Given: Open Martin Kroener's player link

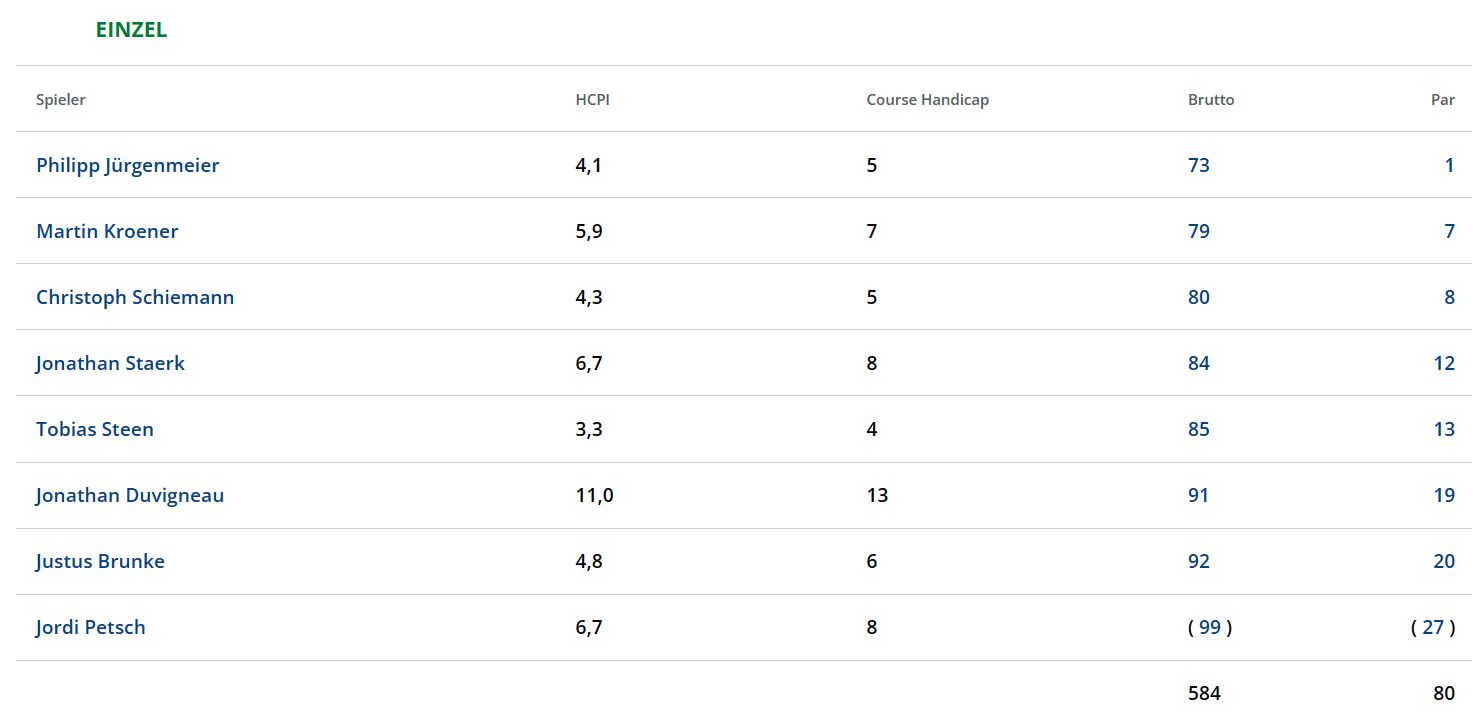Looking at the screenshot, I should [107, 231].
